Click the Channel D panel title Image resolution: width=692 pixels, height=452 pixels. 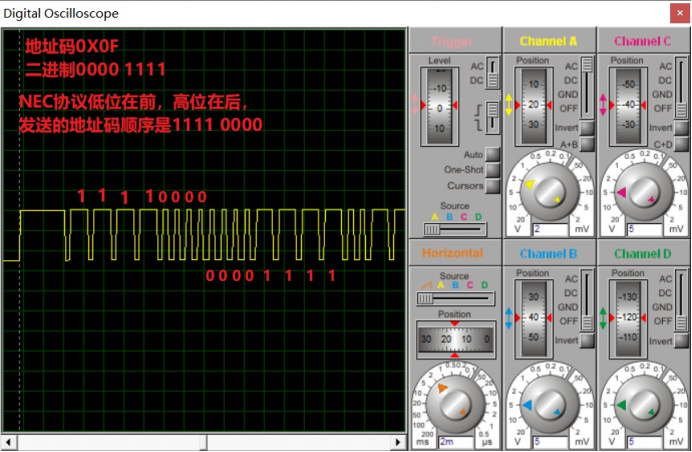point(642,254)
